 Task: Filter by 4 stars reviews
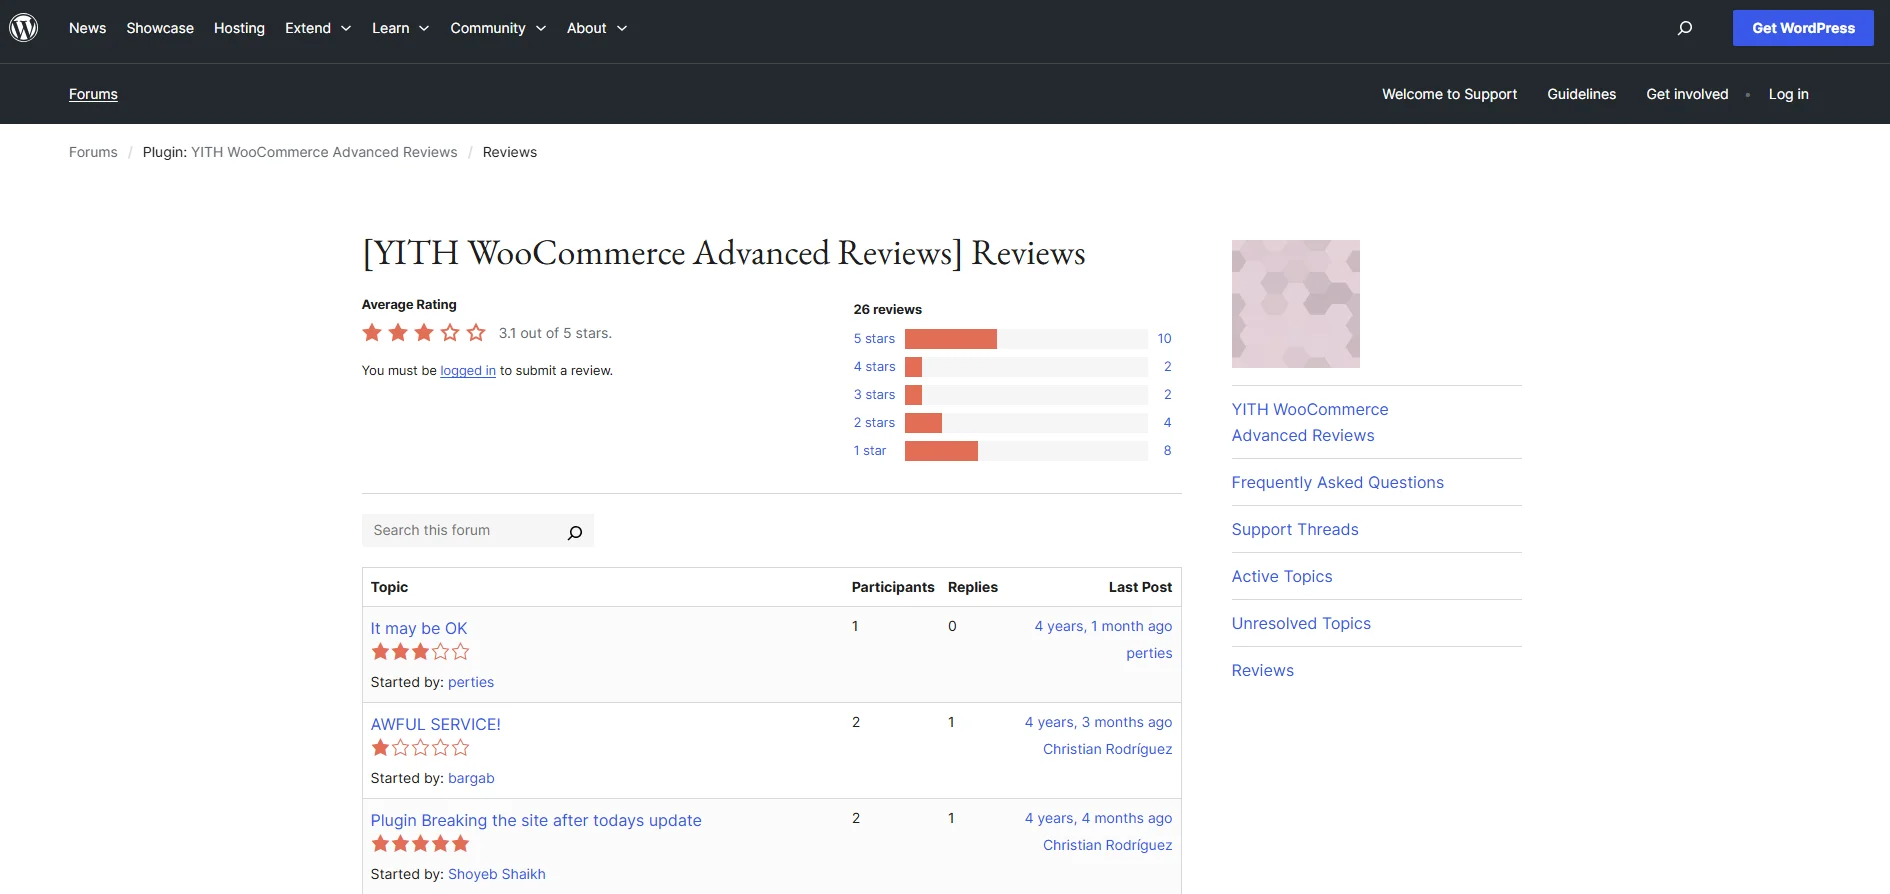click(x=874, y=367)
